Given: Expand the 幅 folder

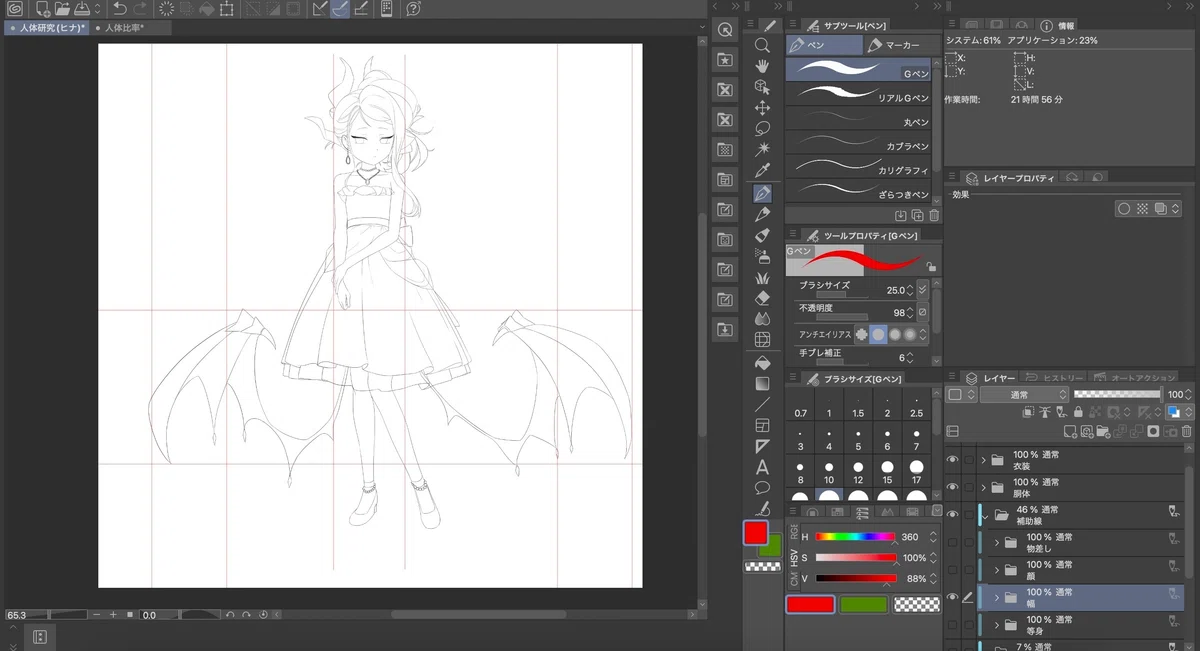Looking at the screenshot, I should point(996,597).
